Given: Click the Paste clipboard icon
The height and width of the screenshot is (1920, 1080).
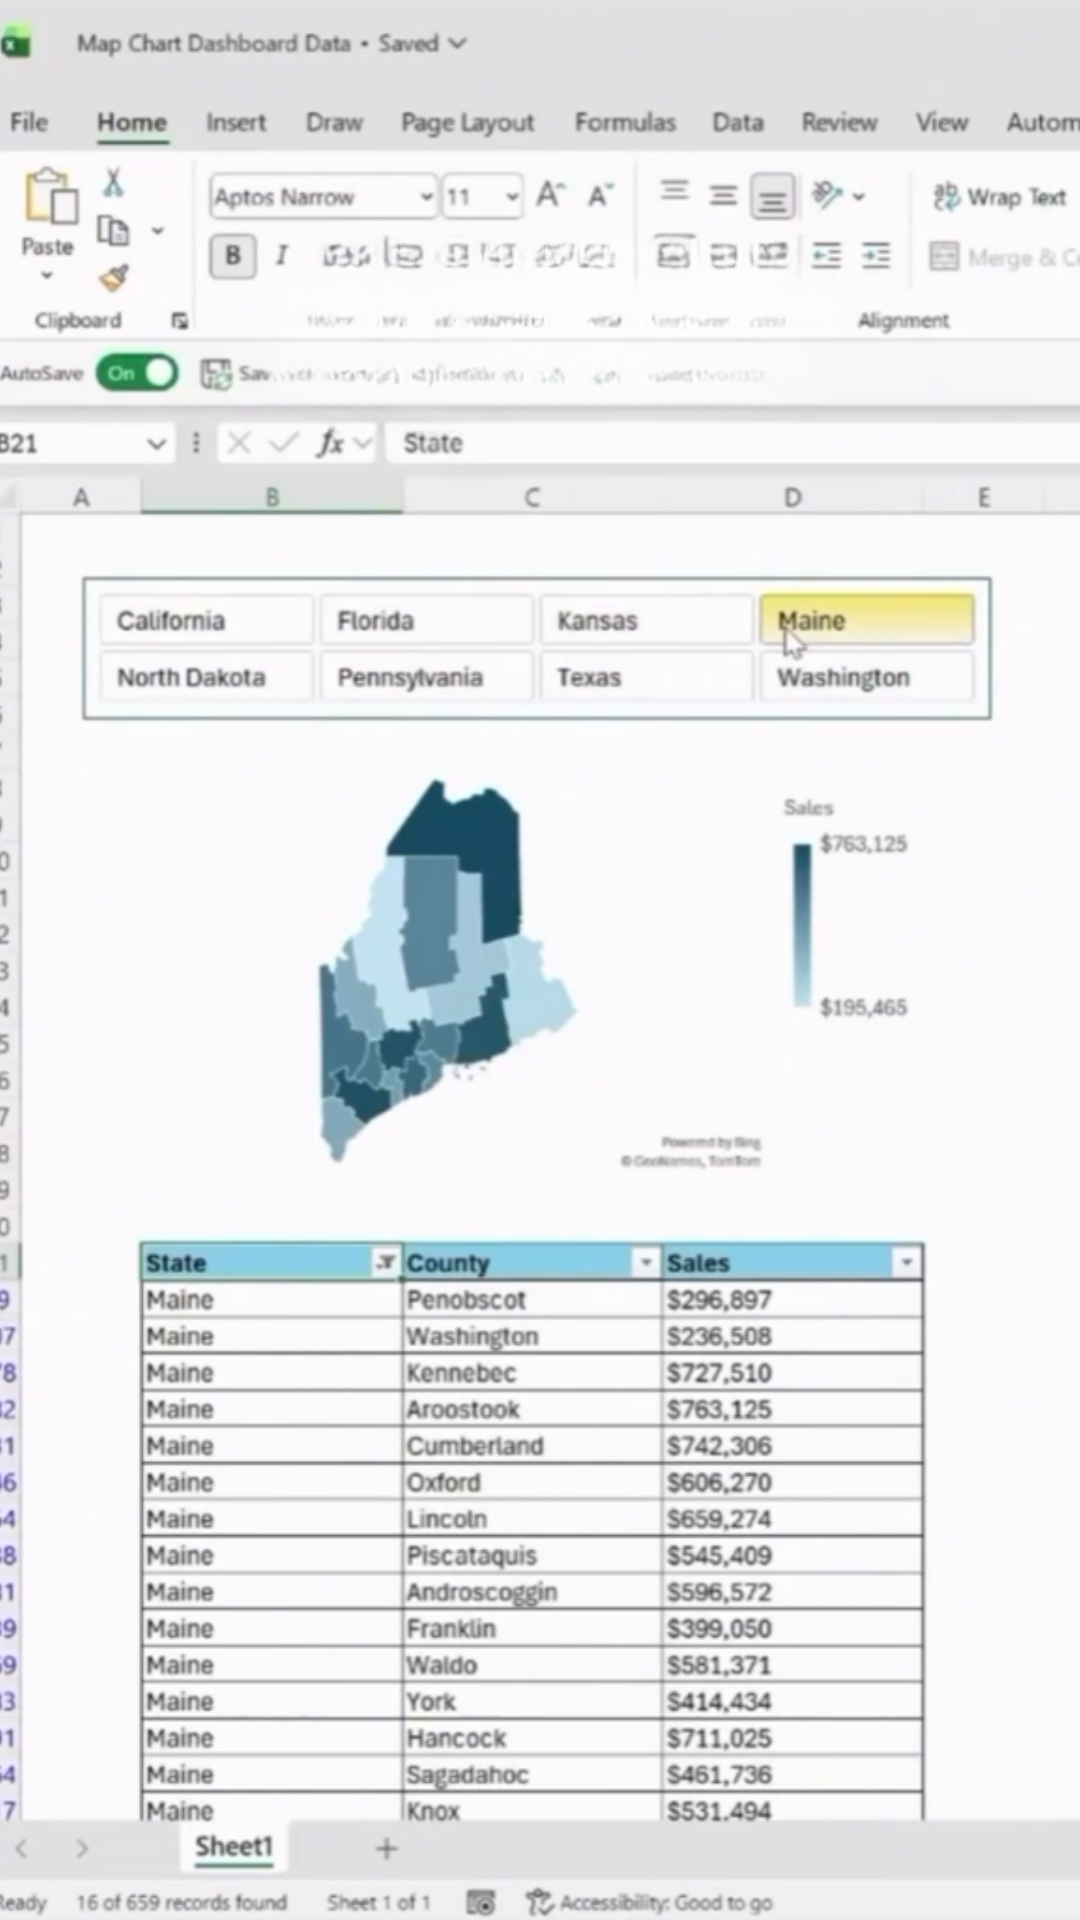Looking at the screenshot, I should (50, 197).
